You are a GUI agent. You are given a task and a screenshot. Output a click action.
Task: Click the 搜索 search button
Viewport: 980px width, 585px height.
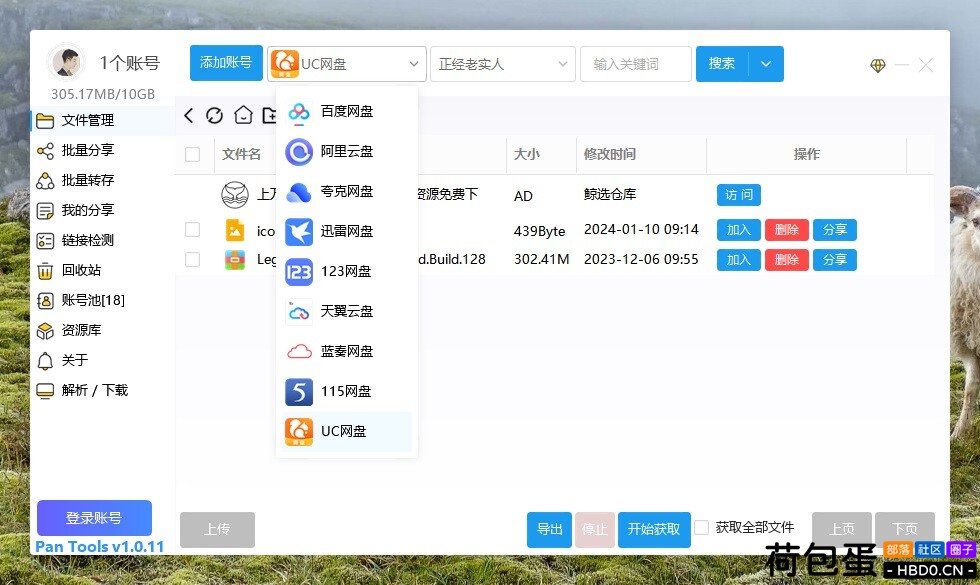tap(722, 64)
